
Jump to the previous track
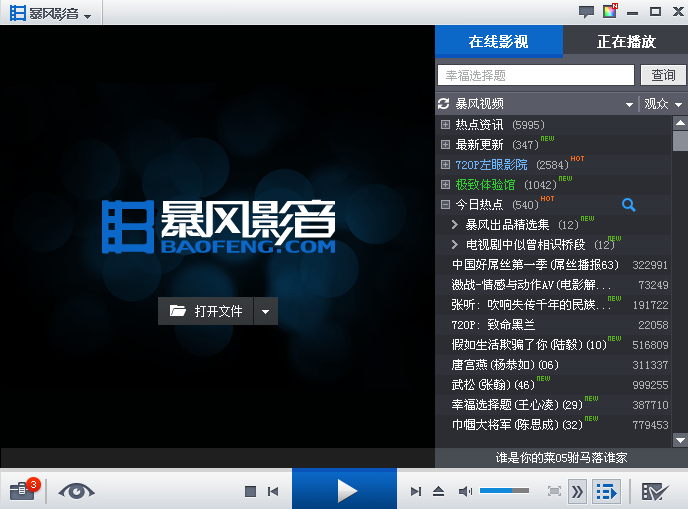point(273,491)
